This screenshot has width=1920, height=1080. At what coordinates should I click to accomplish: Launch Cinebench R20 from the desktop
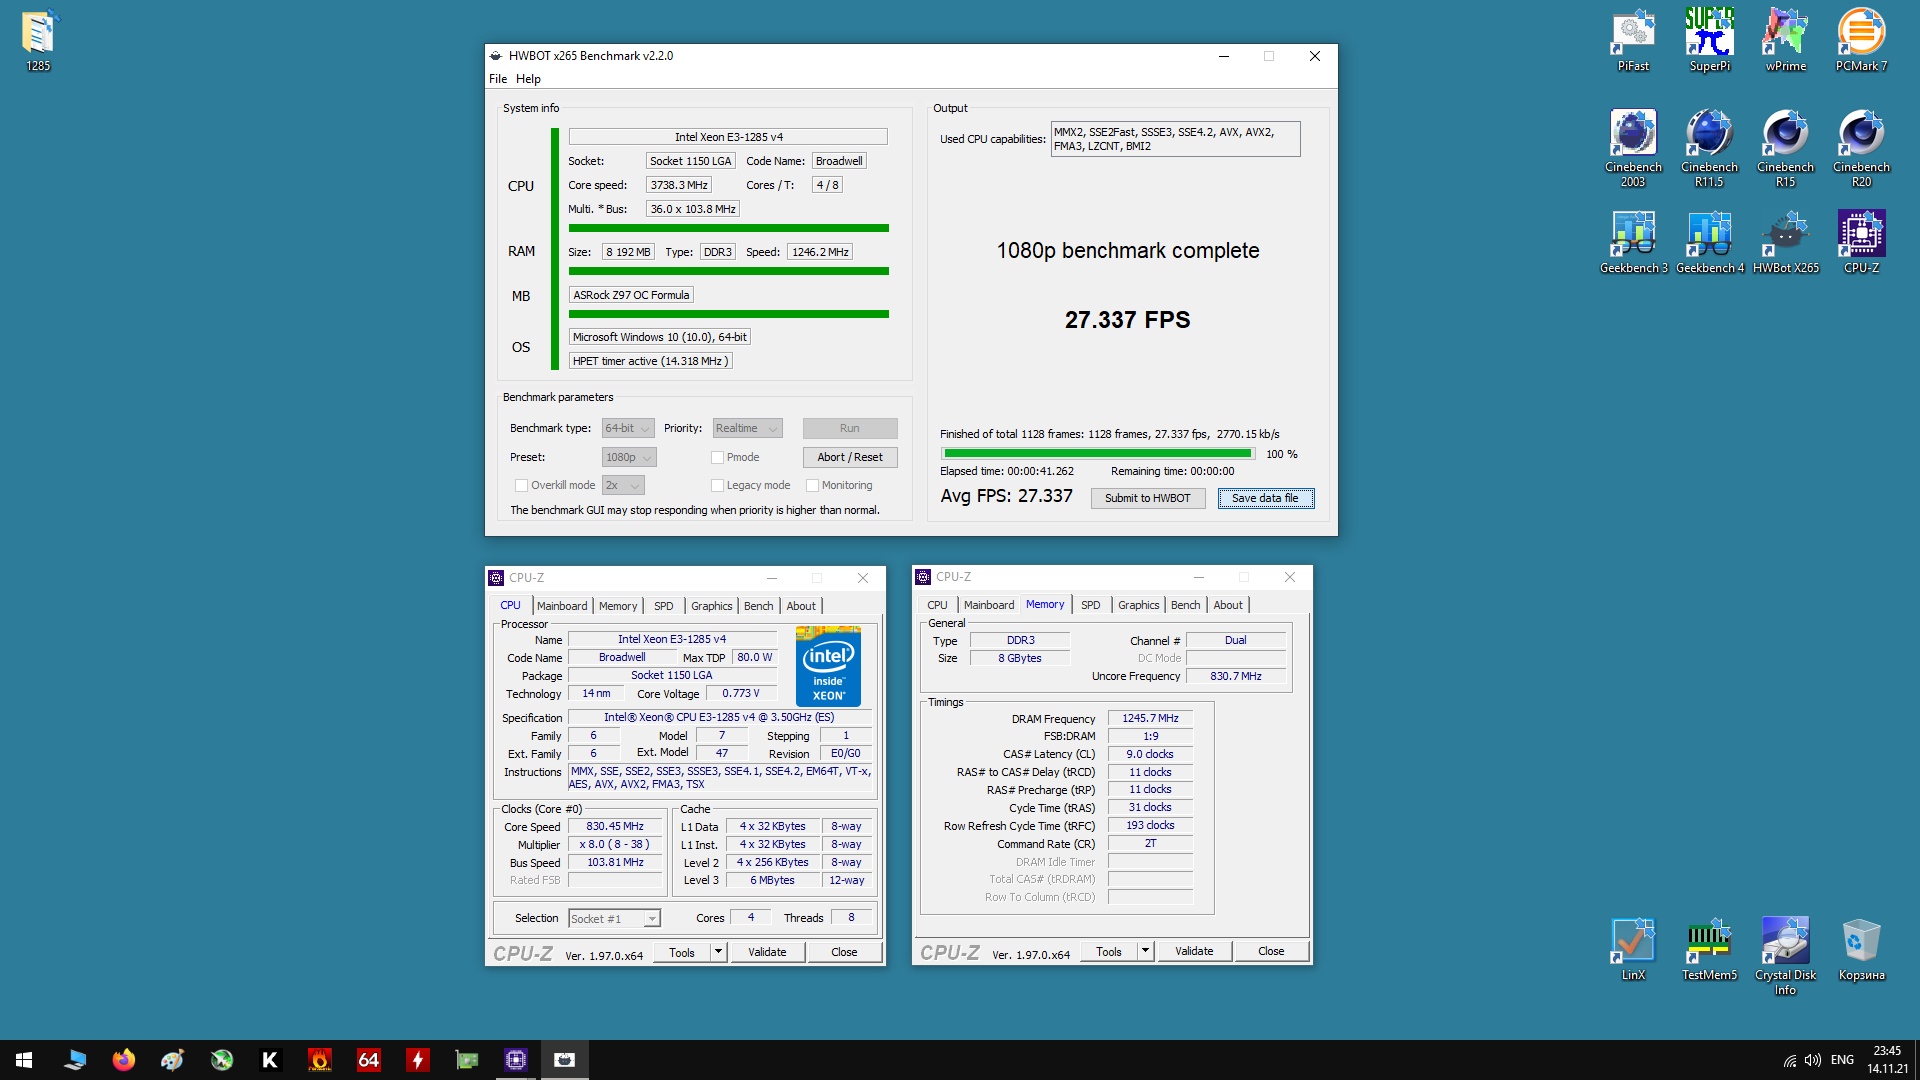pyautogui.click(x=1861, y=149)
